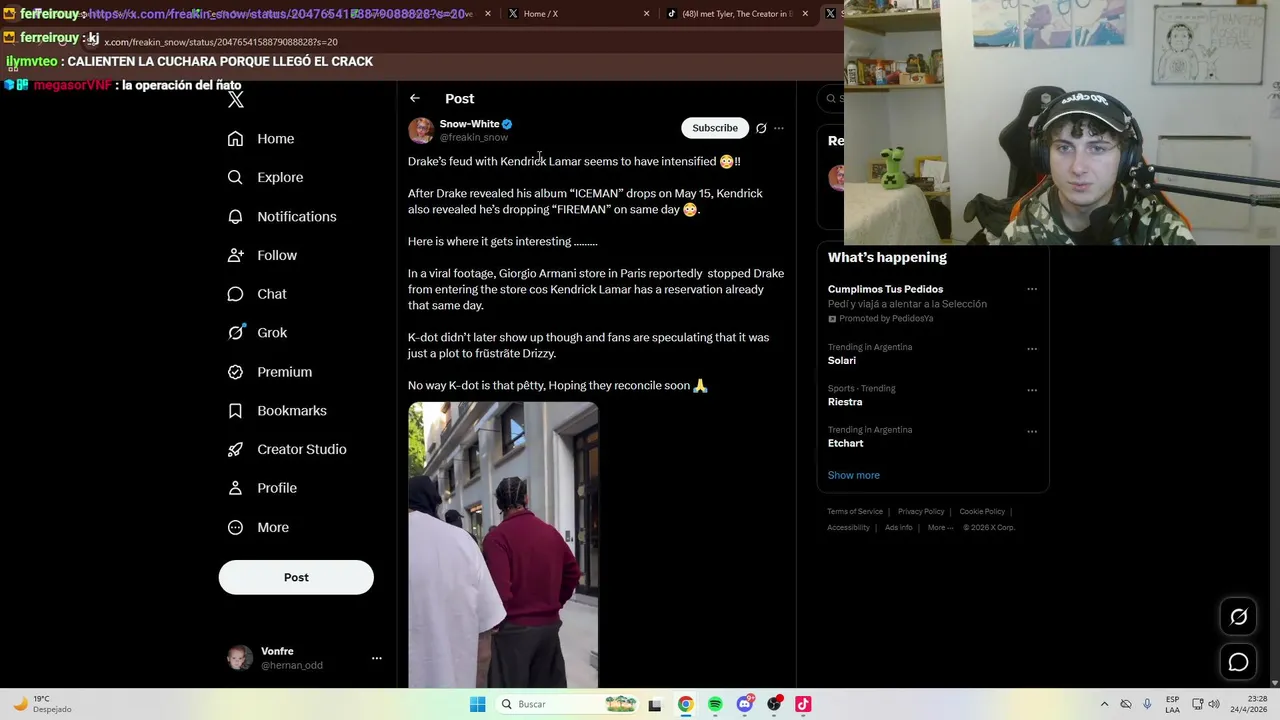Open Follow in the sidebar
Screen dimensions: 1280x720
click(x=262, y=255)
